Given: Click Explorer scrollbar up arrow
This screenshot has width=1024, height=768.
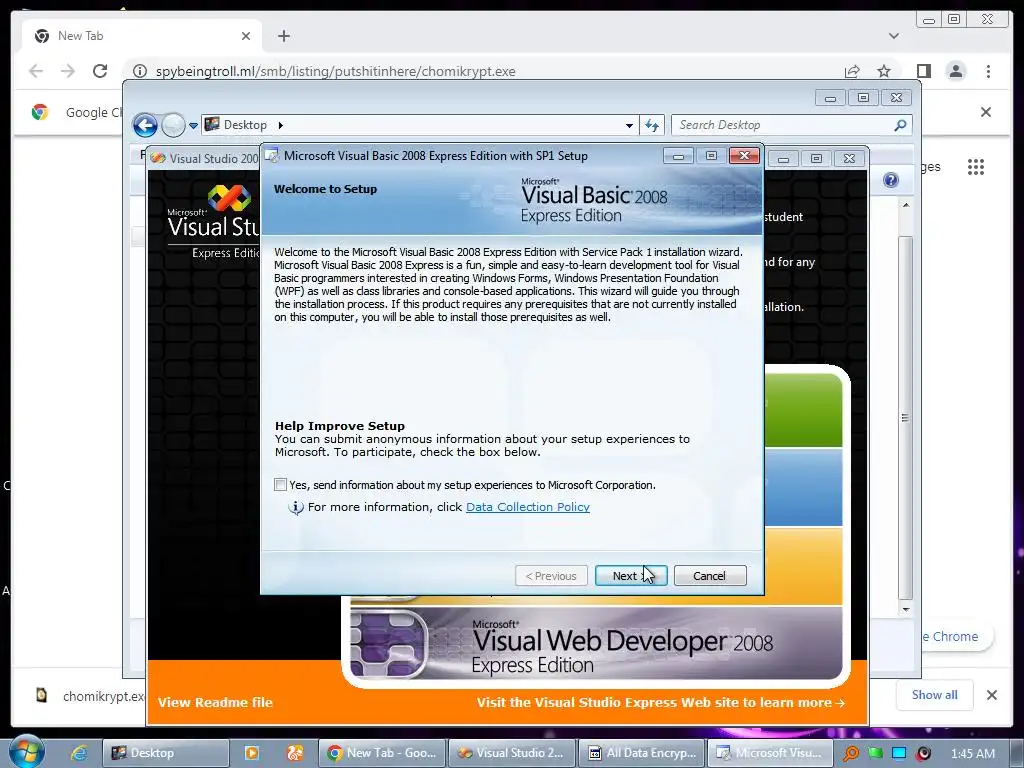Looking at the screenshot, I should [x=905, y=205].
